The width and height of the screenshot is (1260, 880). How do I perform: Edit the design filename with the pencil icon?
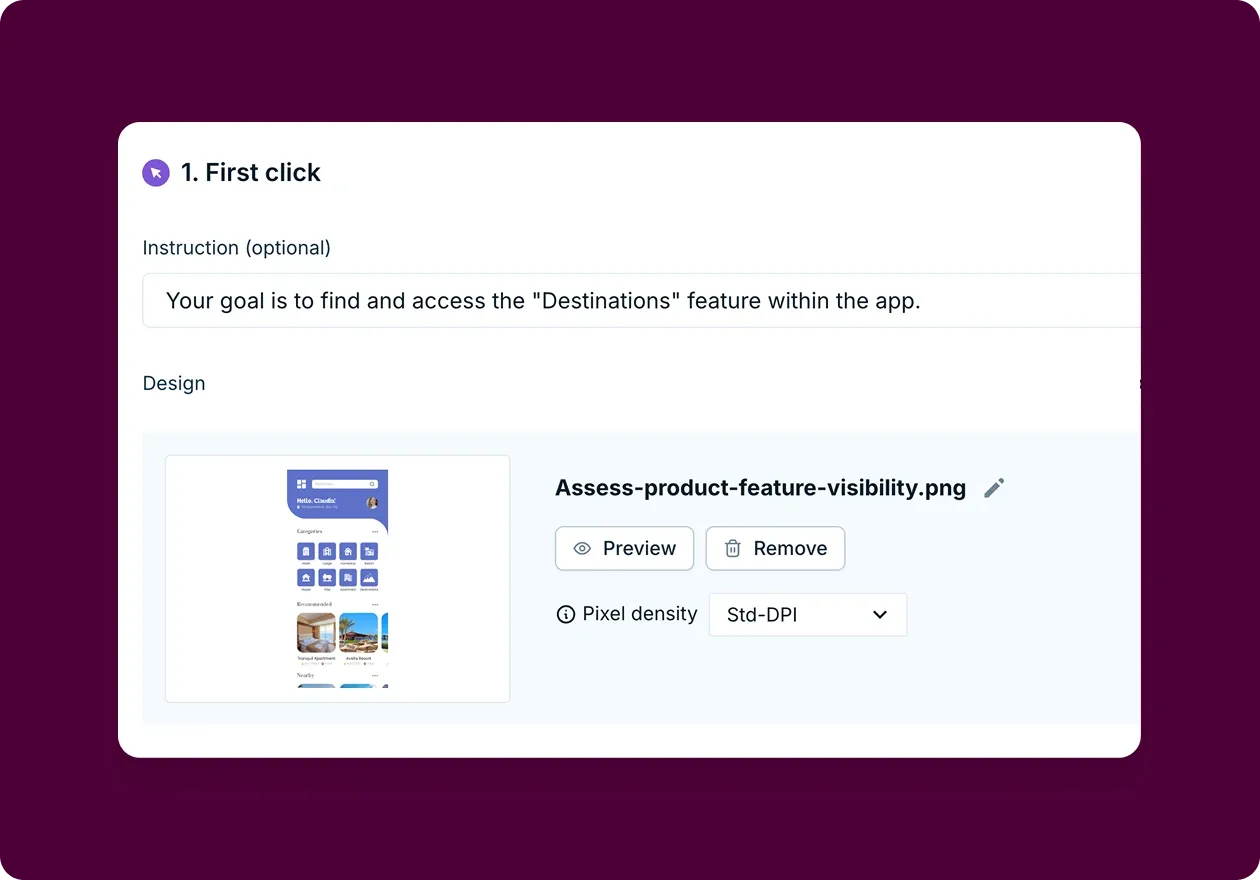(x=994, y=487)
